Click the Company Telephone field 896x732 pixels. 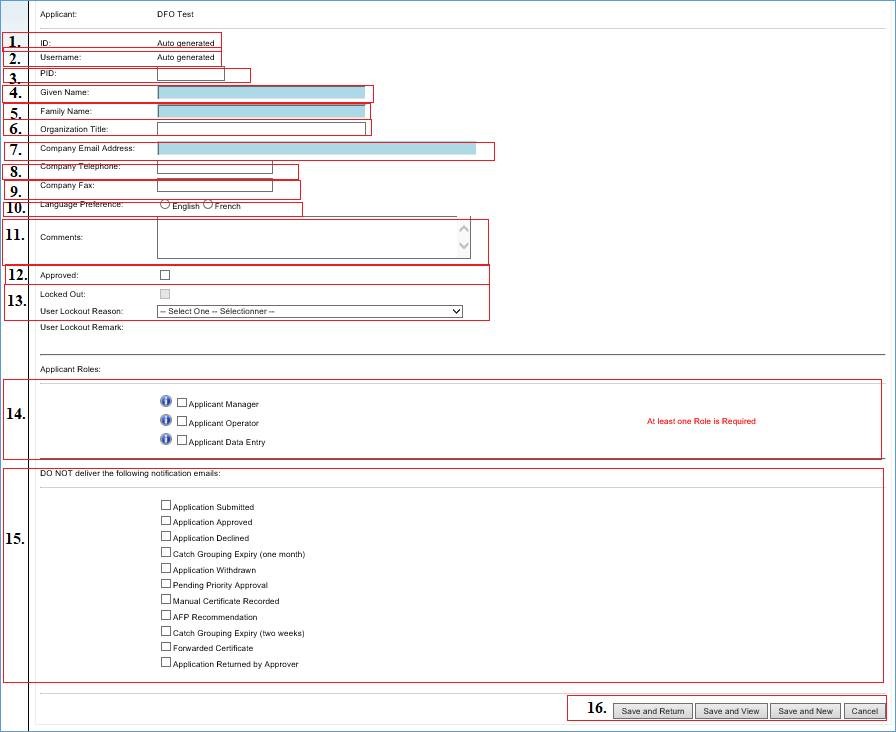pyautogui.click(x=215, y=167)
